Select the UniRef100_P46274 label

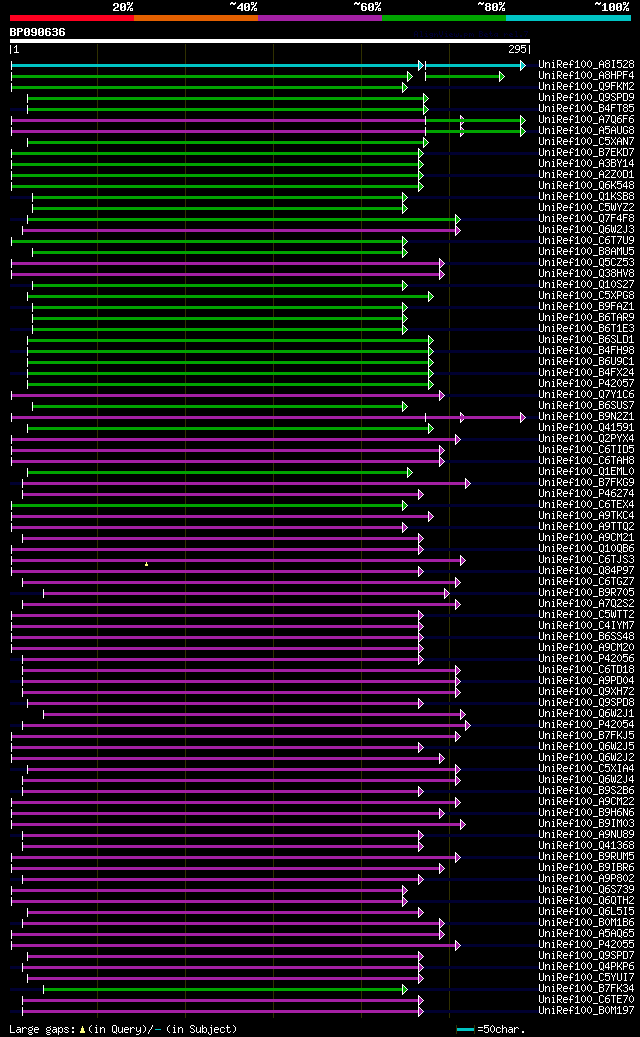tap(586, 493)
